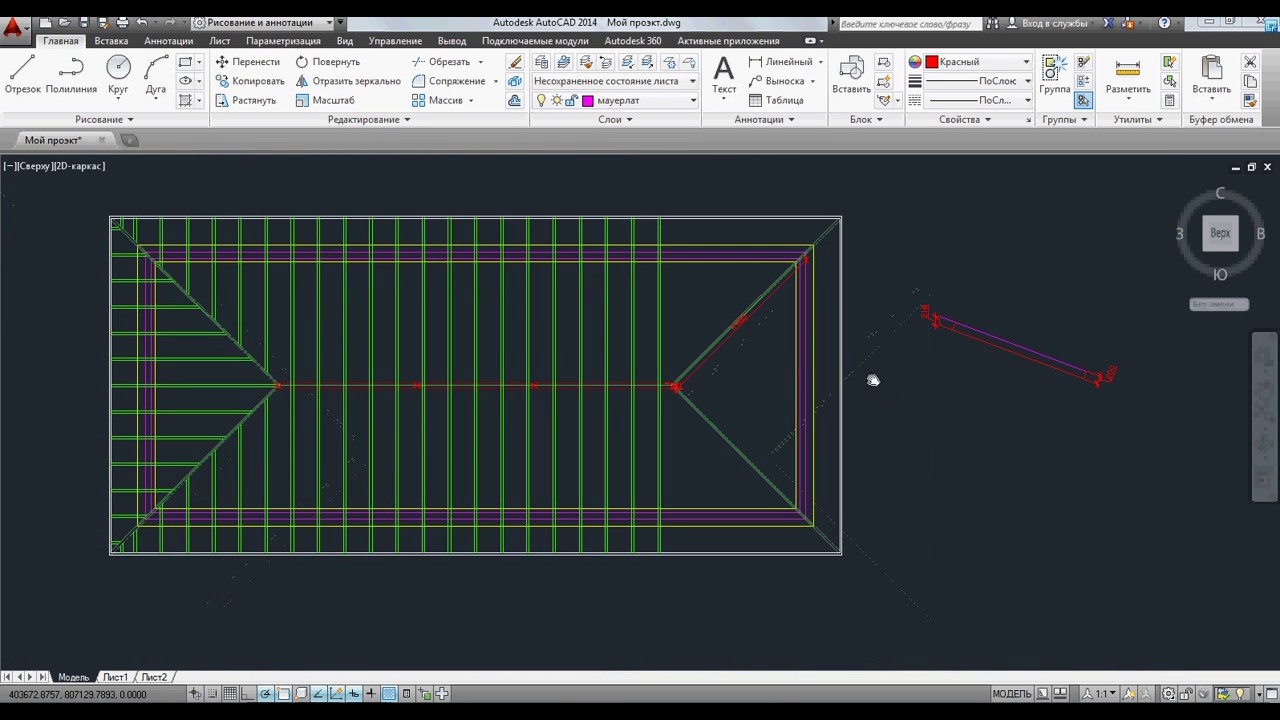Activate the Дуга arc tool
Viewport: 1280px width, 720px height.
[156, 75]
